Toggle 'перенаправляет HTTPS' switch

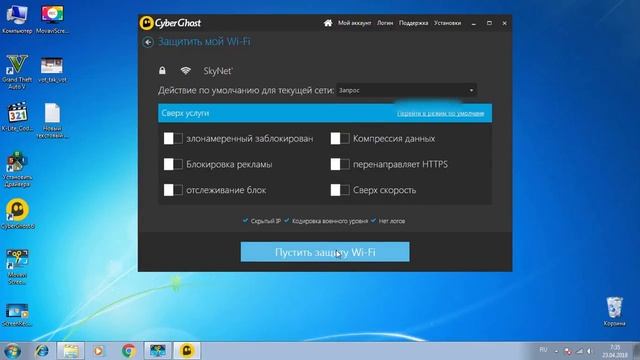coord(340,164)
